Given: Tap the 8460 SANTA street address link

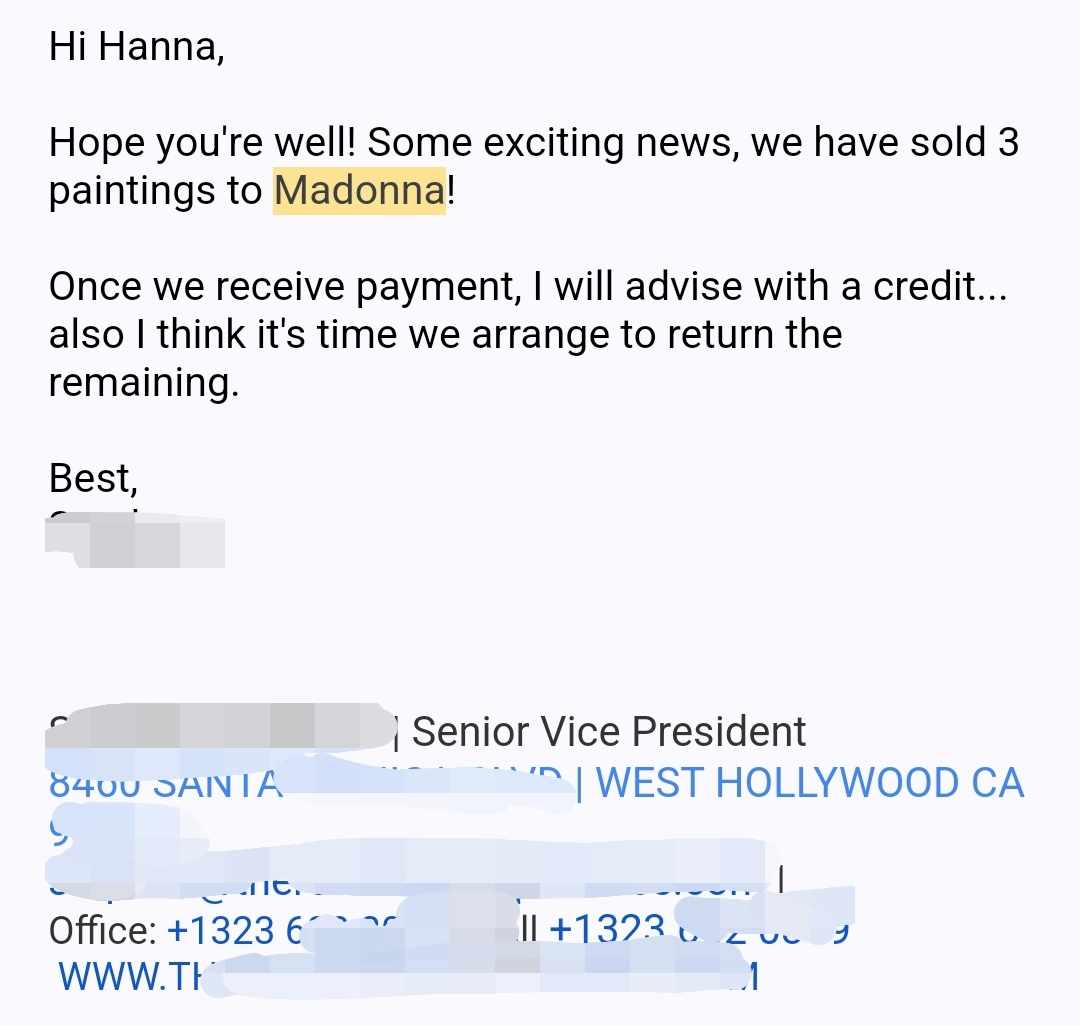Looking at the screenshot, I should pos(165,783).
